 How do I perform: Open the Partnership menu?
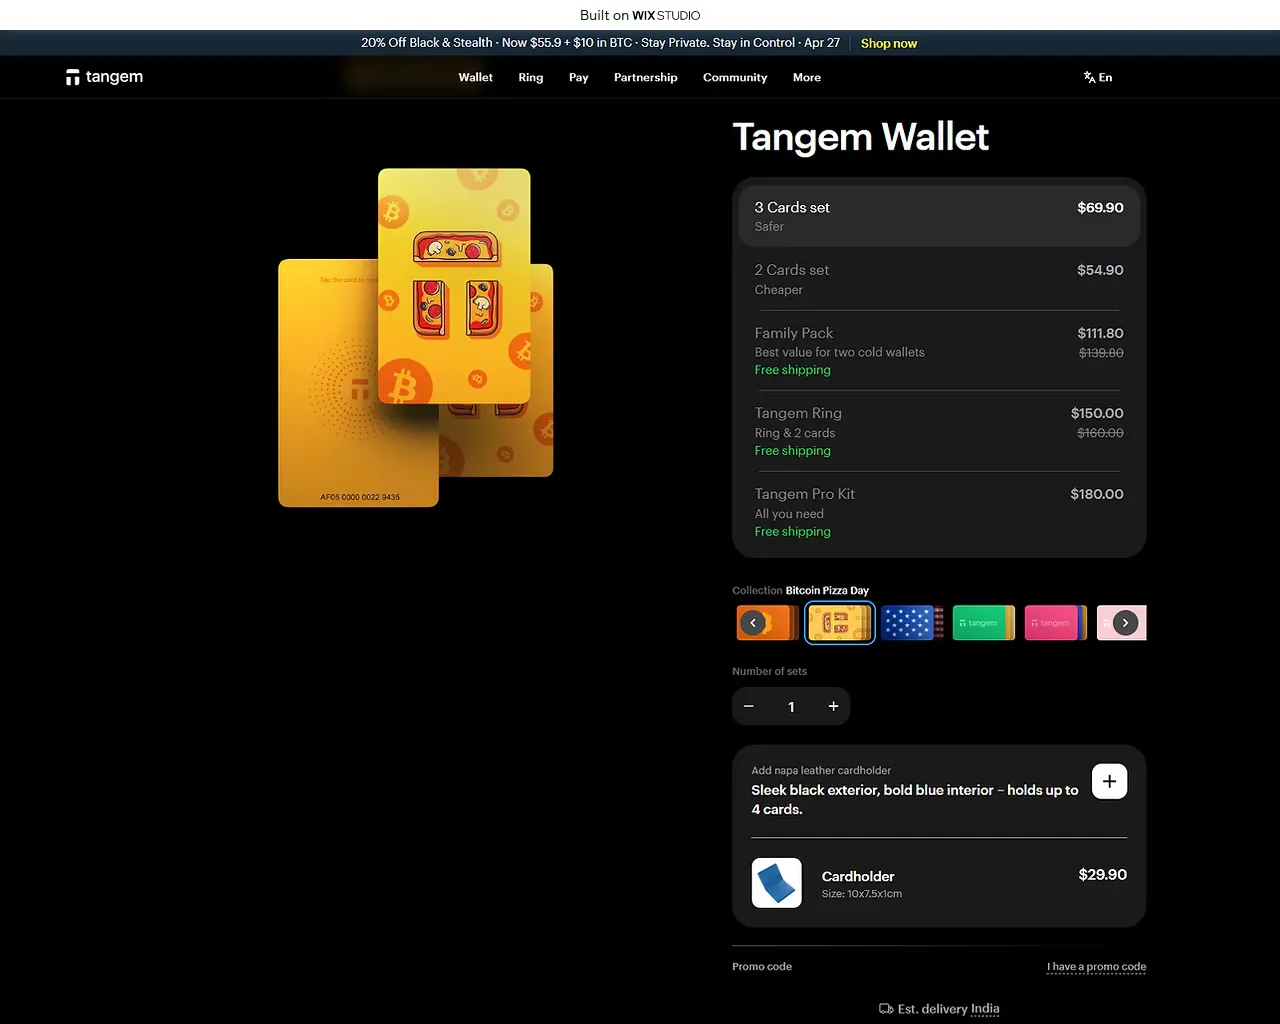(645, 77)
